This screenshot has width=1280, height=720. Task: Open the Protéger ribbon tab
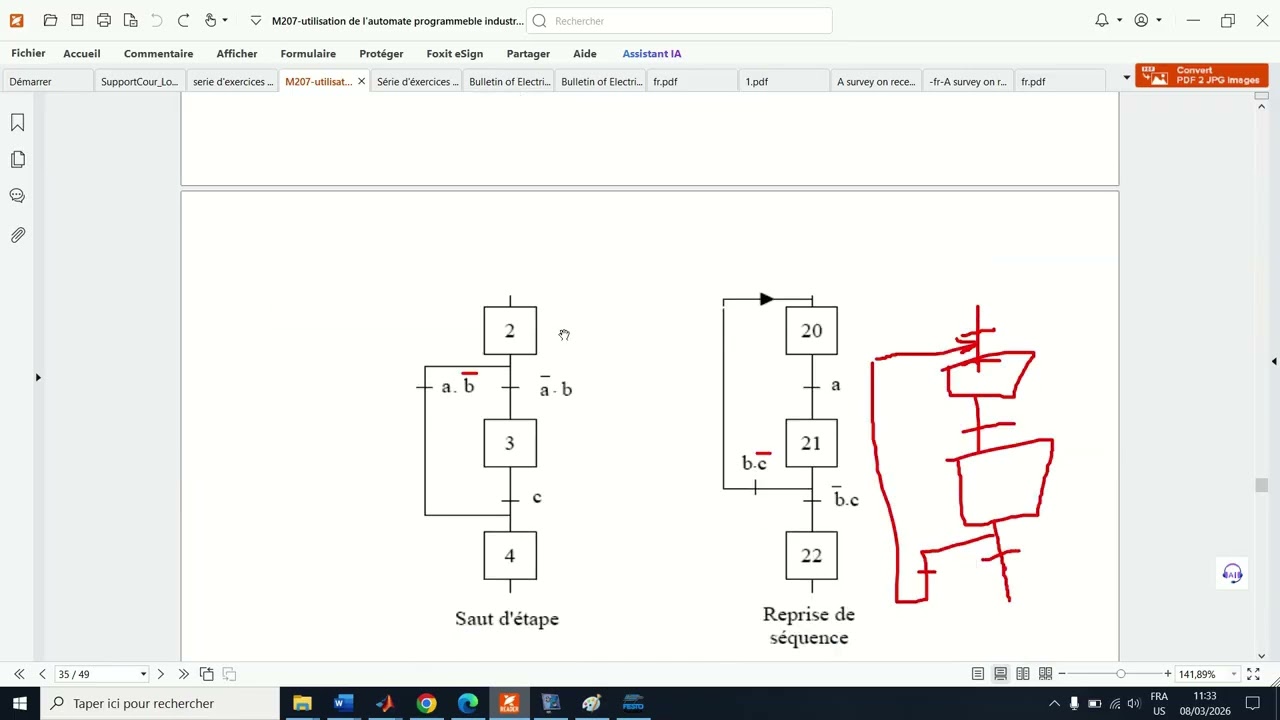point(381,54)
